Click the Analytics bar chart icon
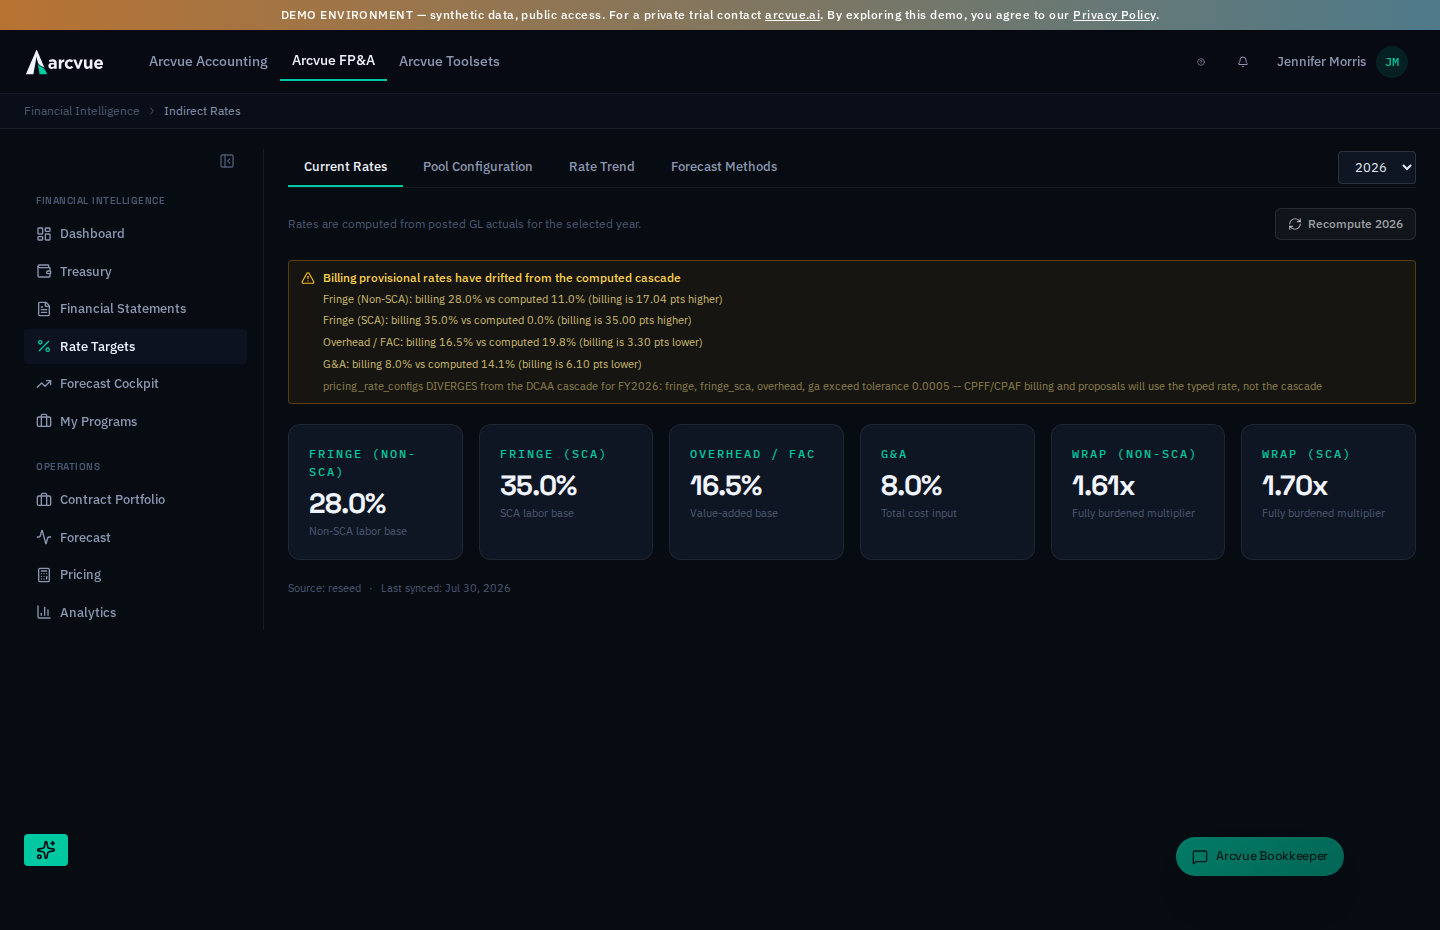Viewport: 1440px width, 930px height. [44, 612]
